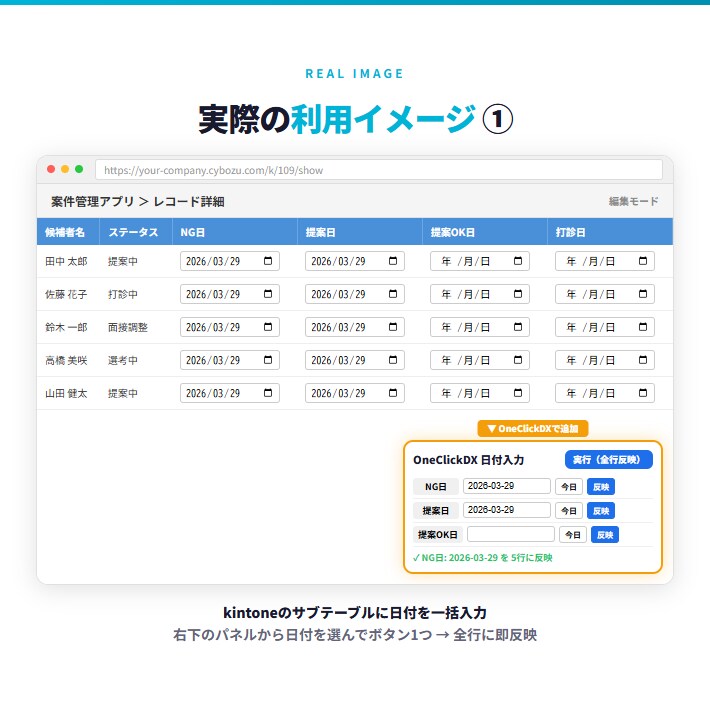Focus the empty 提案OK日 field in OneClickDX panel
Viewport: 710px width, 710px height.
[x=511, y=534]
